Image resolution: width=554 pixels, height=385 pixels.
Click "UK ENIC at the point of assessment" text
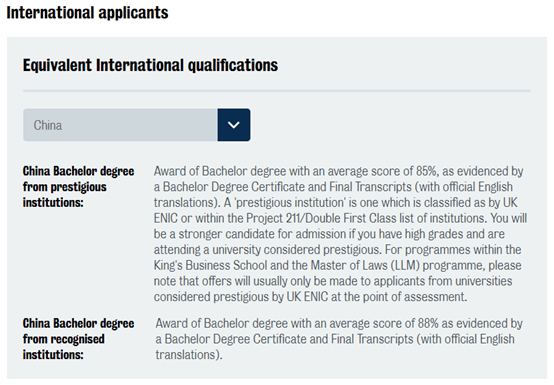(377, 297)
